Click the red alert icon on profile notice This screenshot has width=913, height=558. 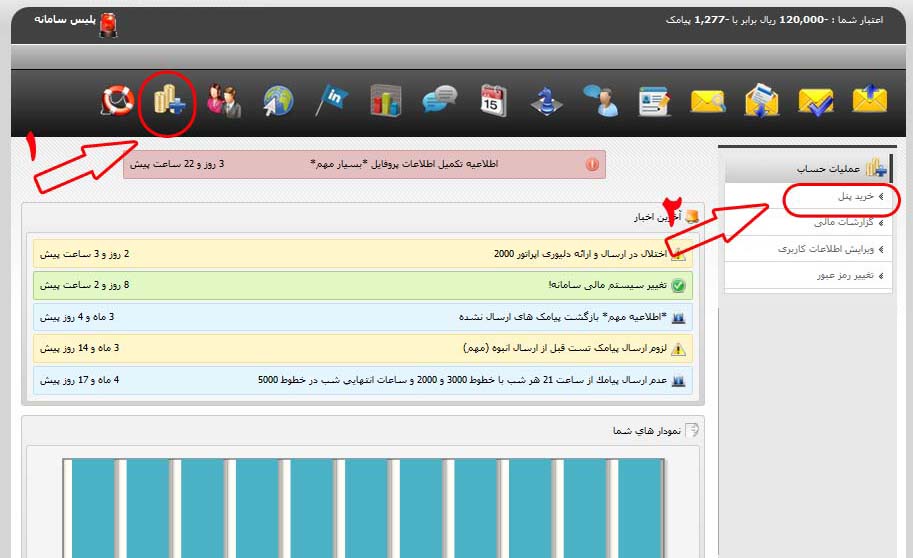(x=592, y=164)
